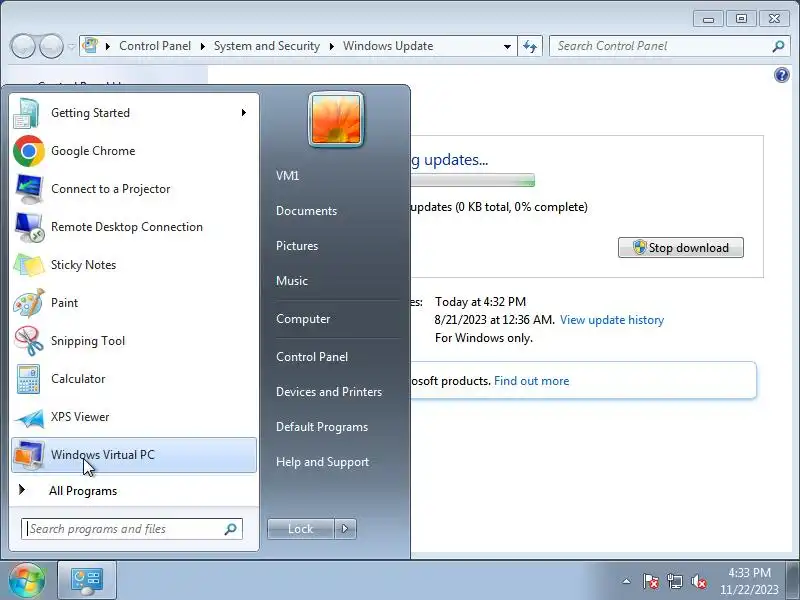
Task: Click the taskbar clock and date
Action: (749, 581)
